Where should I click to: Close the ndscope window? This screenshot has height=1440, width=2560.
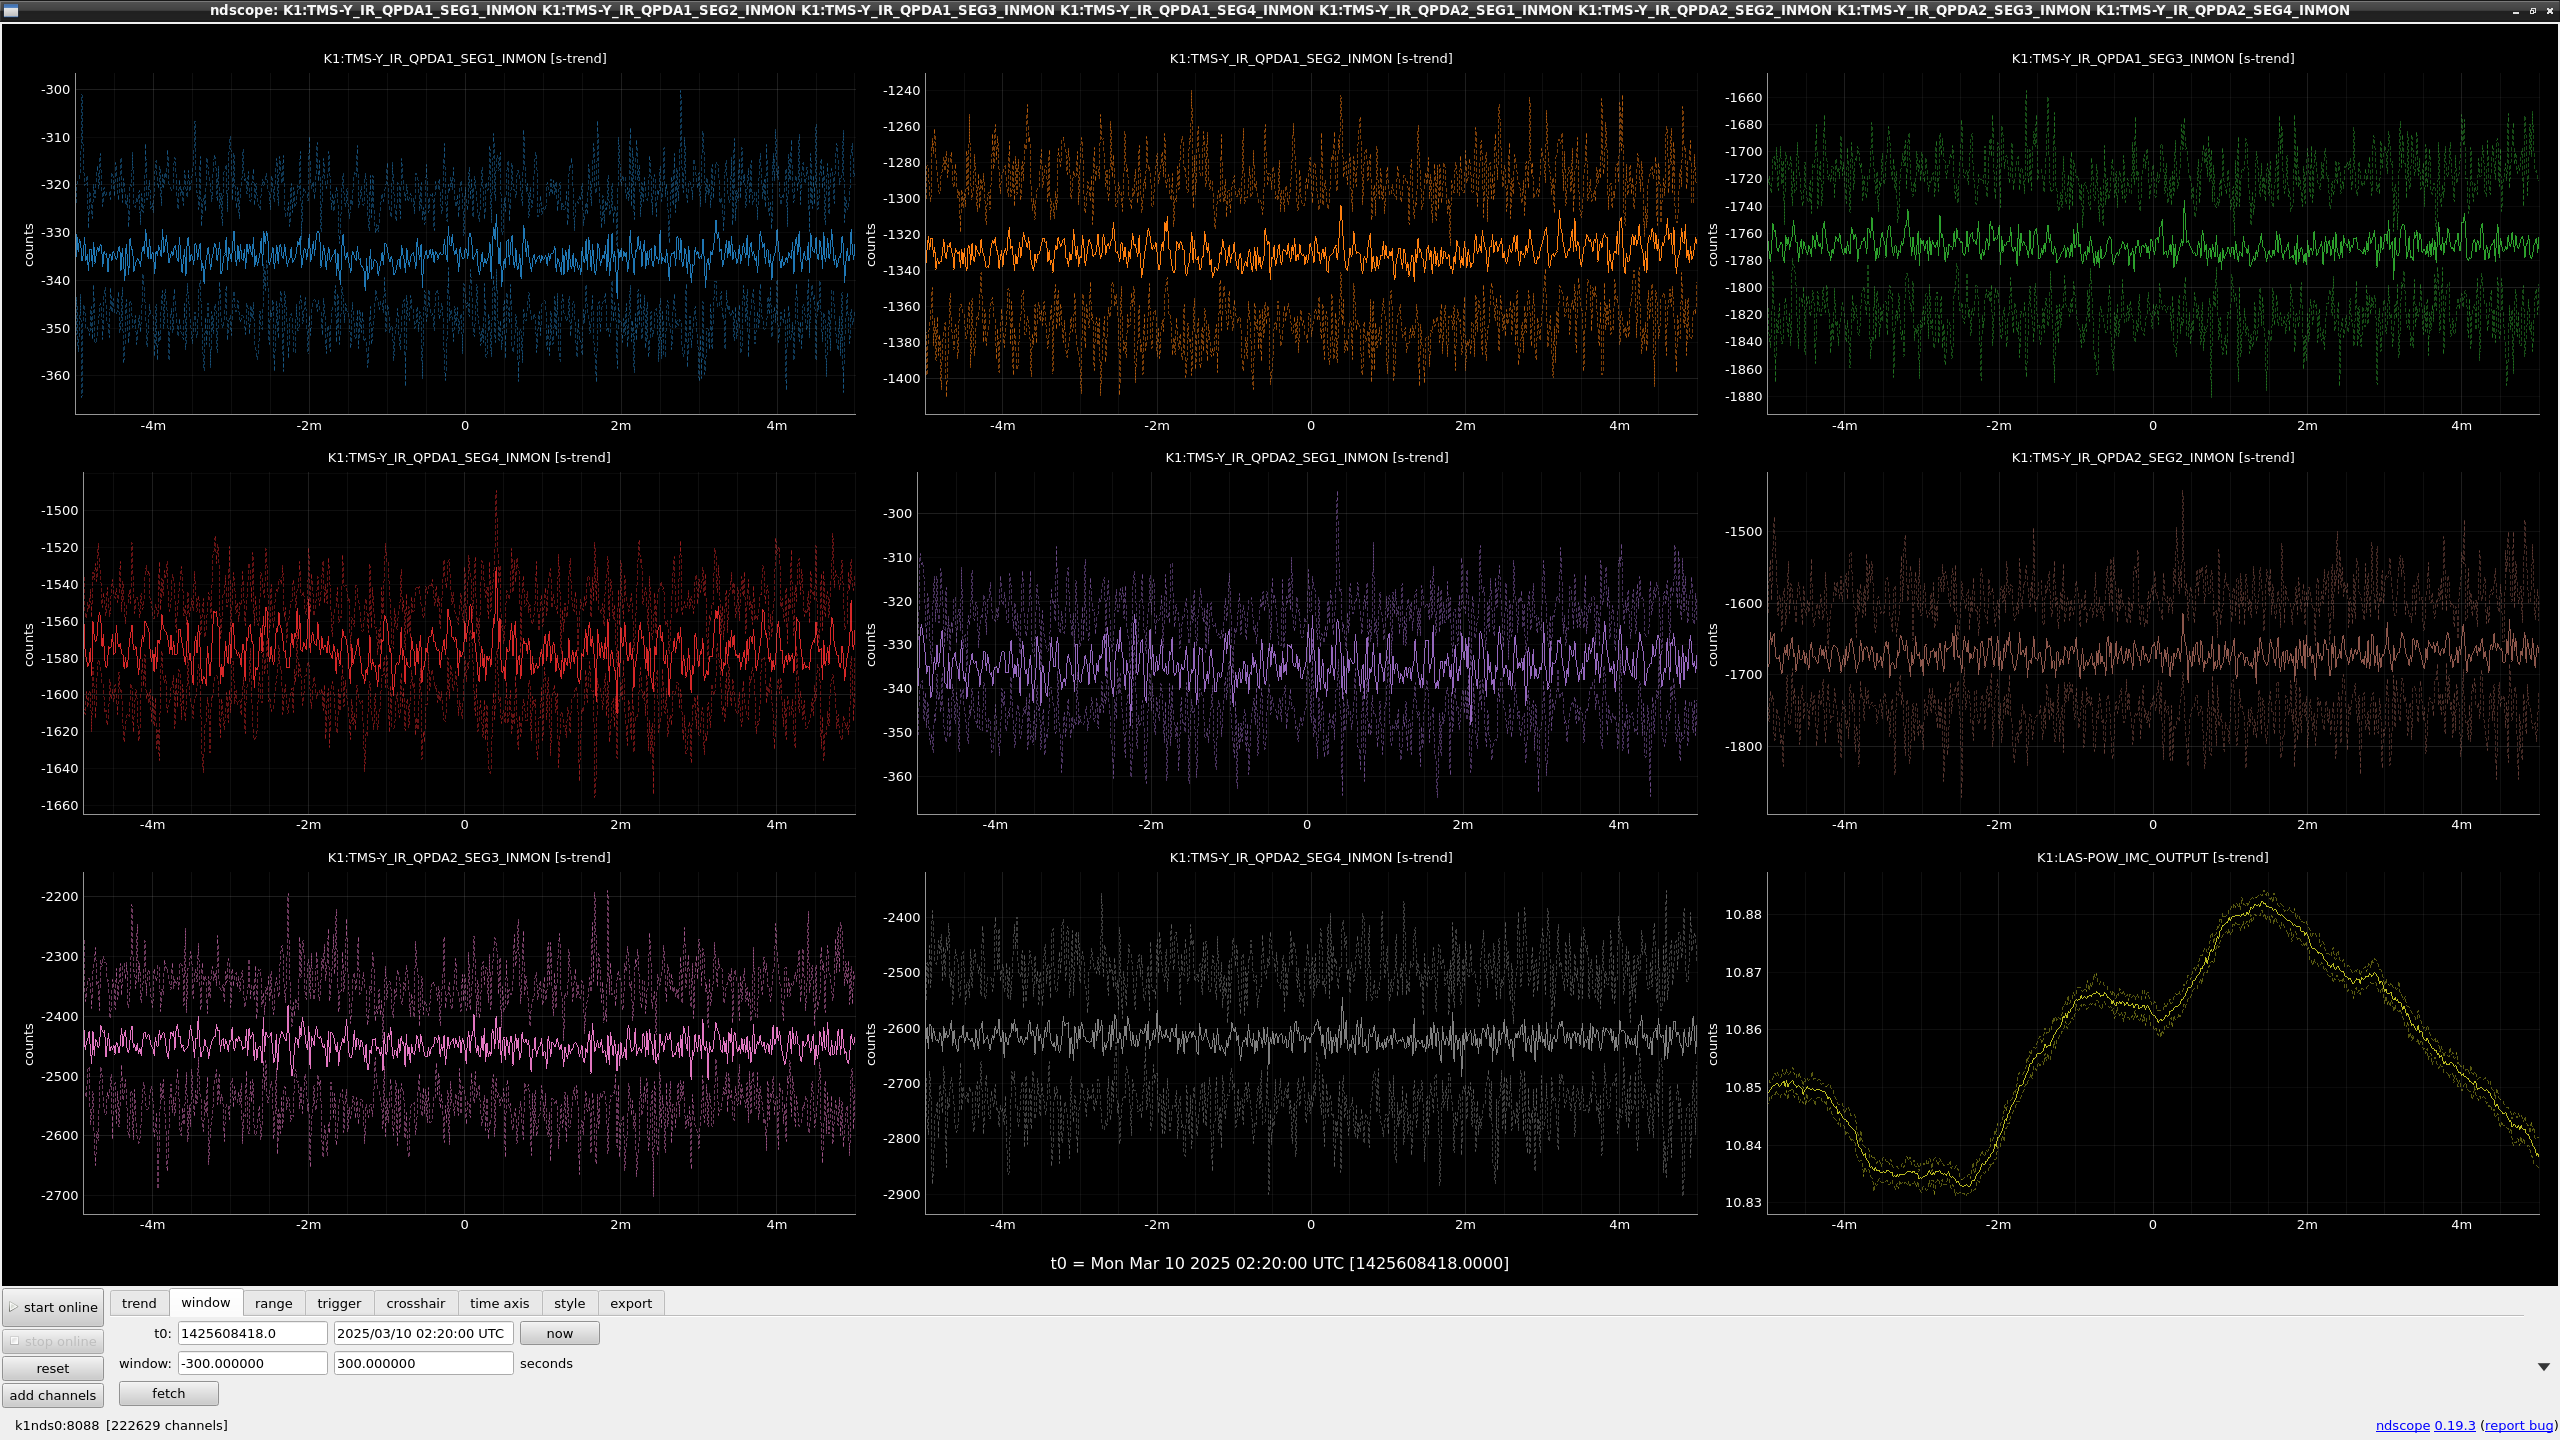tap(2549, 10)
